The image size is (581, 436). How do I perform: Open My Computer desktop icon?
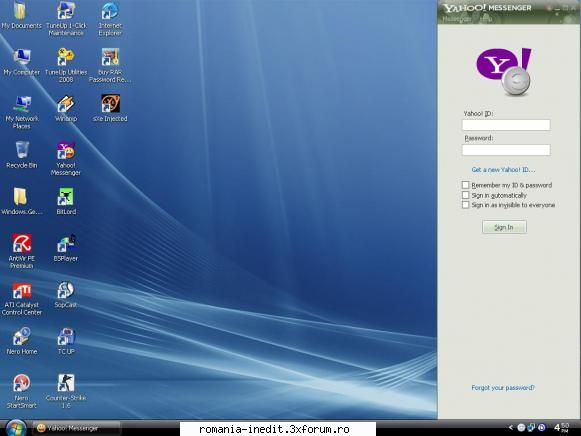[21, 62]
